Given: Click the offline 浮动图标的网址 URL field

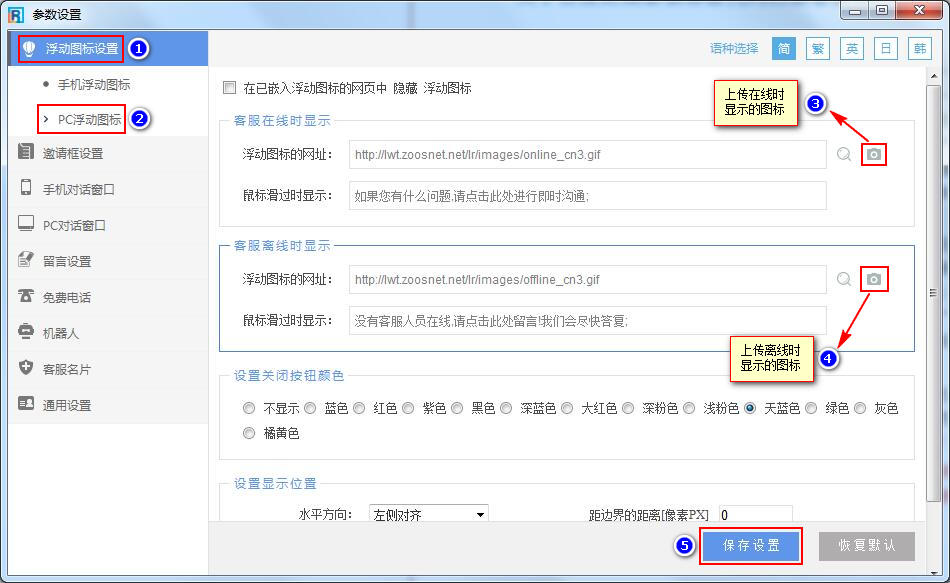Looking at the screenshot, I should 587,279.
